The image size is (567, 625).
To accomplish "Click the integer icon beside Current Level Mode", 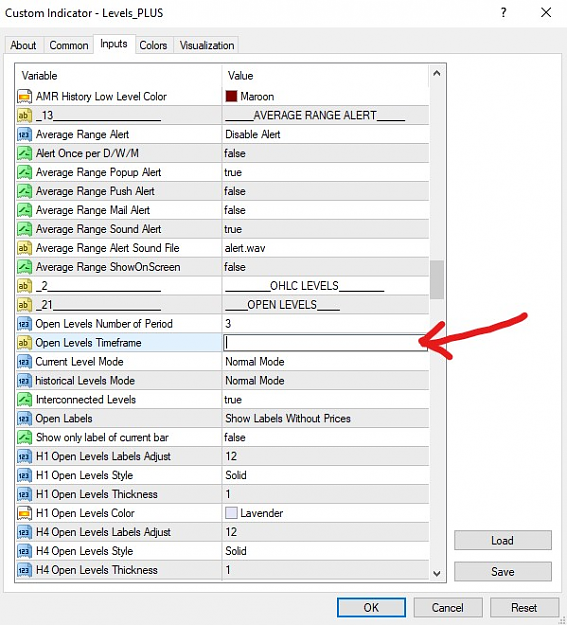I will pyautogui.click(x=24, y=362).
